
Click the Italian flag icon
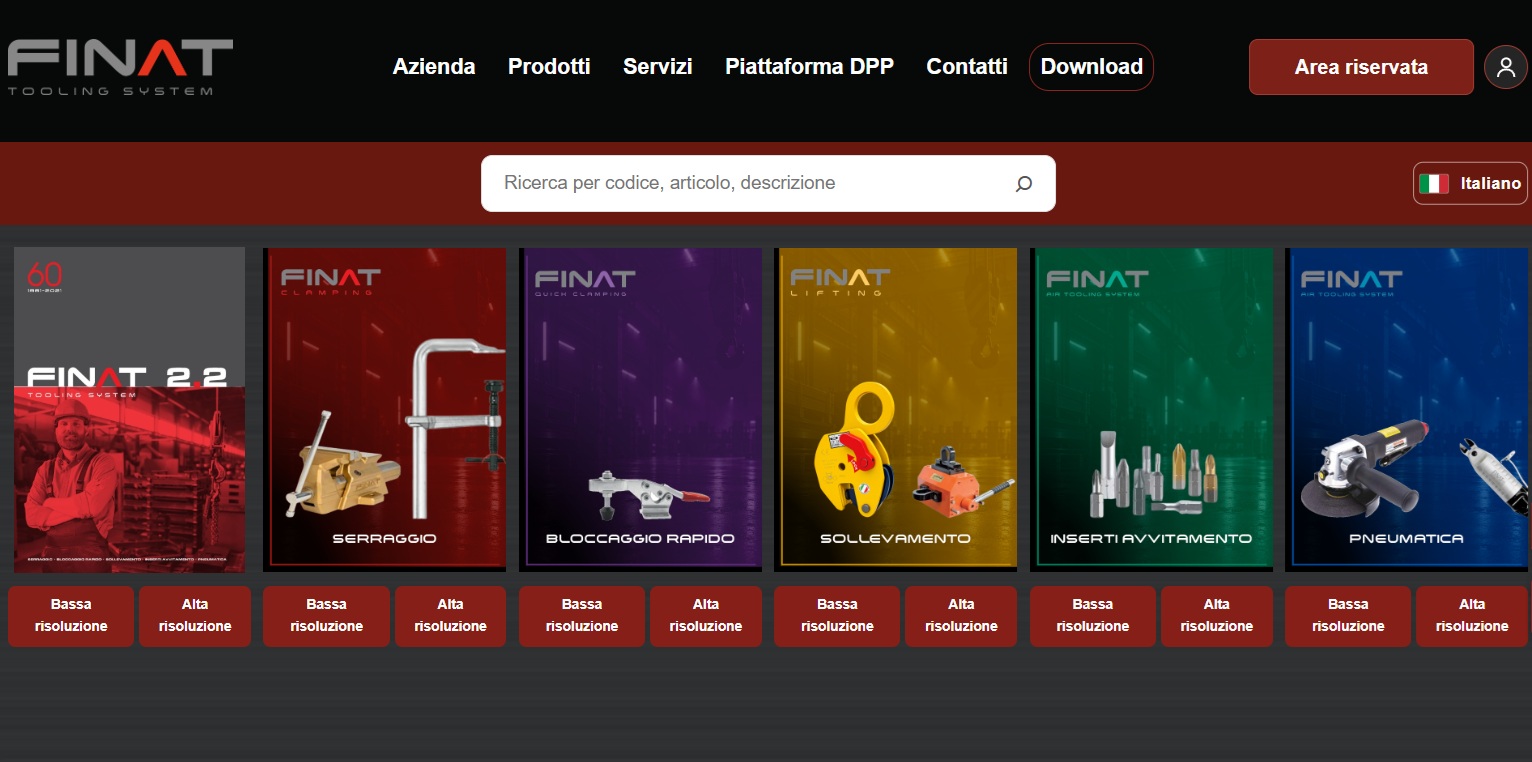click(1434, 183)
